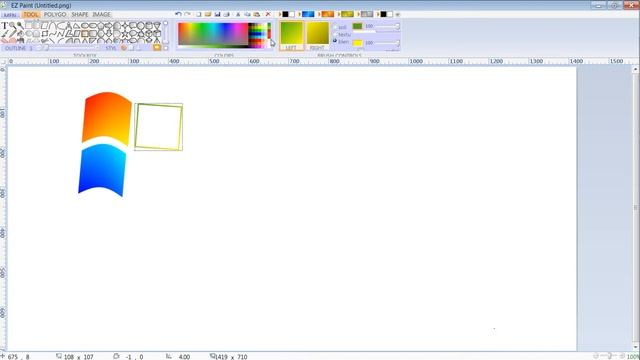Toggle small checkbox at toolbox bottom right
The width and height of the screenshot is (640, 360).
pyautogui.click(x=166, y=48)
